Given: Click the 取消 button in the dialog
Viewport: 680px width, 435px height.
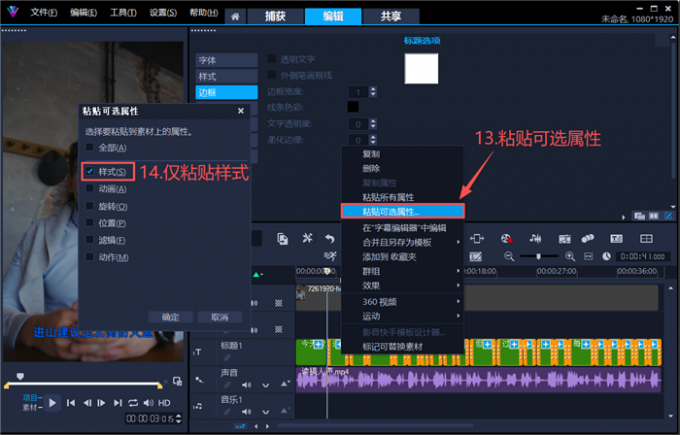Looking at the screenshot, I should (219, 317).
